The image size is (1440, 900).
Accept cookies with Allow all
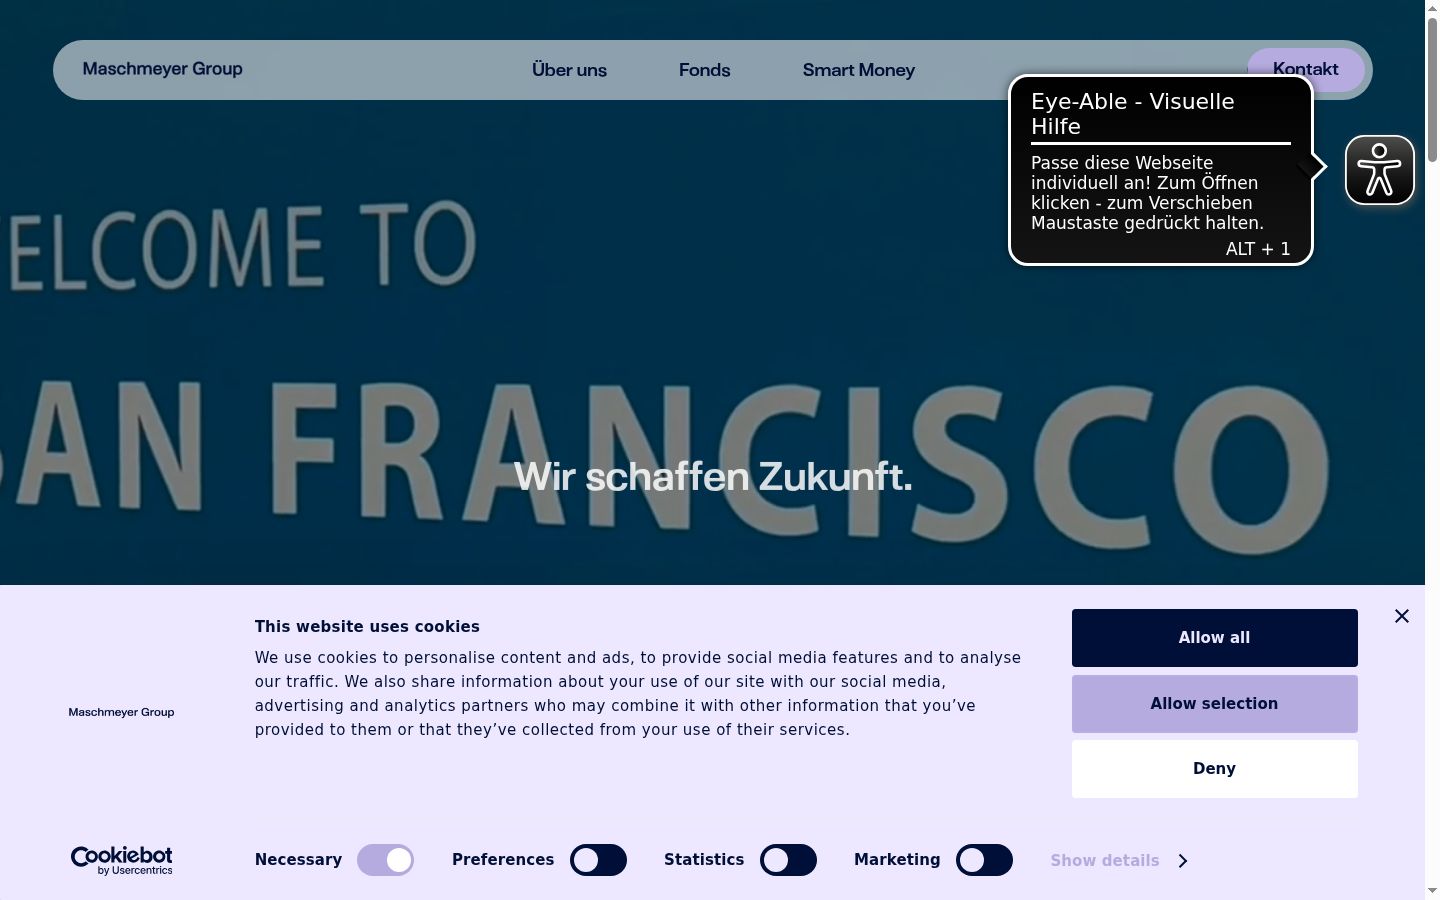[1214, 638]
